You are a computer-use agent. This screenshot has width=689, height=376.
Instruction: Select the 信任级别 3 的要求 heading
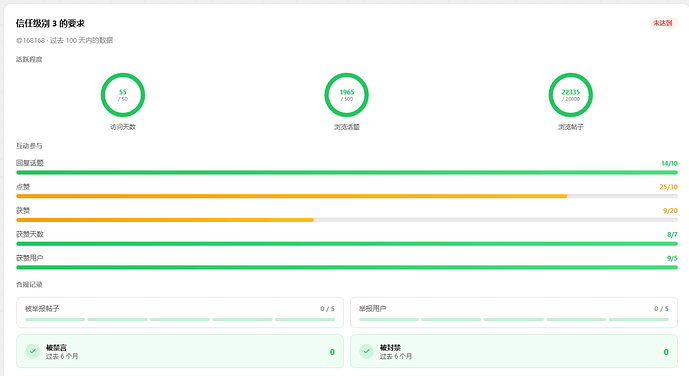pos(50,23)
